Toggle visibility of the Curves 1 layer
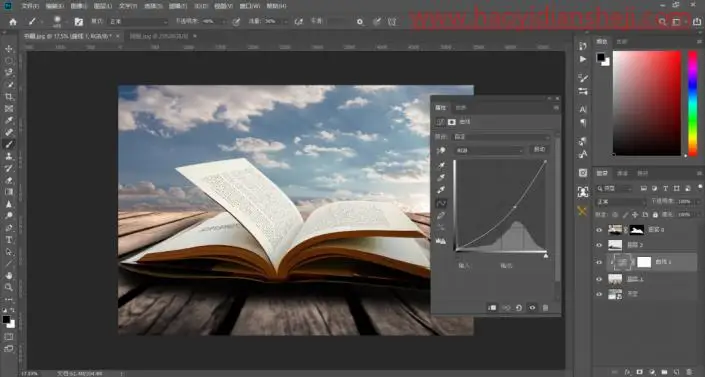Screen dimensions: 705x377 (x=599, y=262)
